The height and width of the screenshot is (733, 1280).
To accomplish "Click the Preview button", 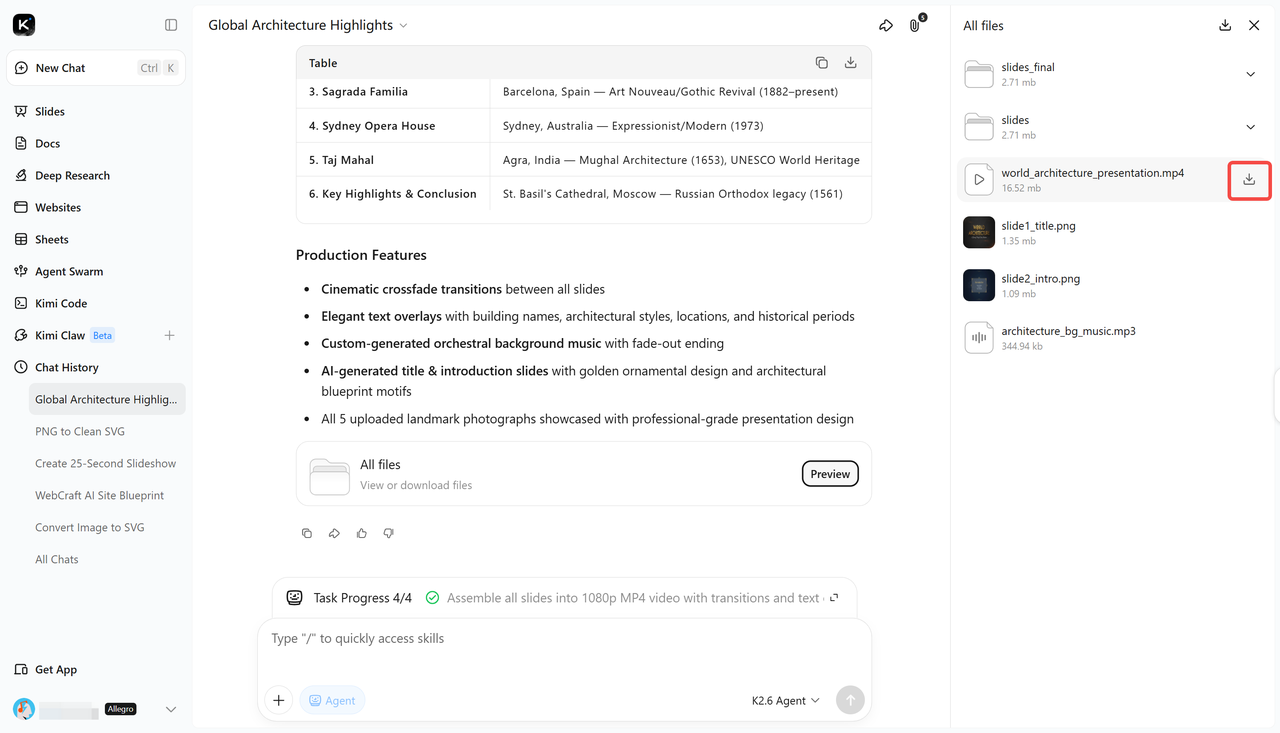I will pyautogui.click(x=830, y=474).
